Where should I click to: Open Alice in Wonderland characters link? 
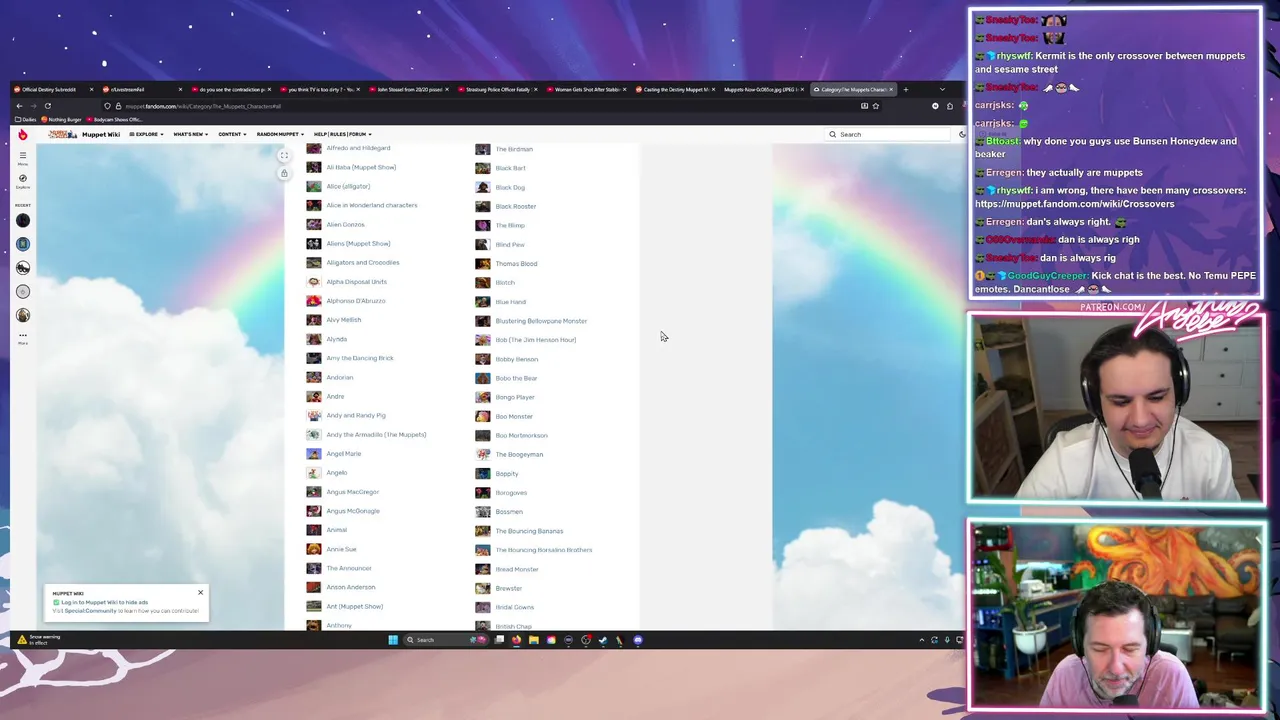pyautogui.click(x=371, y=205)
